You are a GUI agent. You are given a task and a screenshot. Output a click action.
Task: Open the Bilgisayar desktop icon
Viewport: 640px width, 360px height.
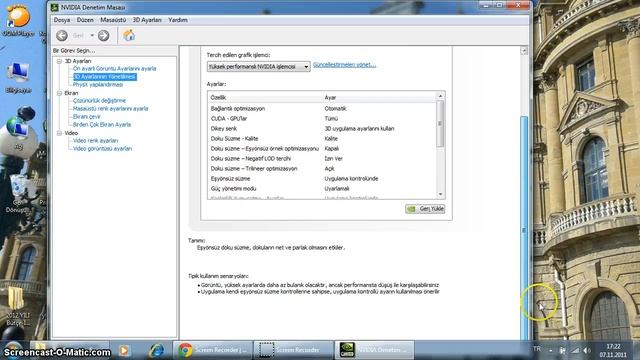click(x=18, y=78)
